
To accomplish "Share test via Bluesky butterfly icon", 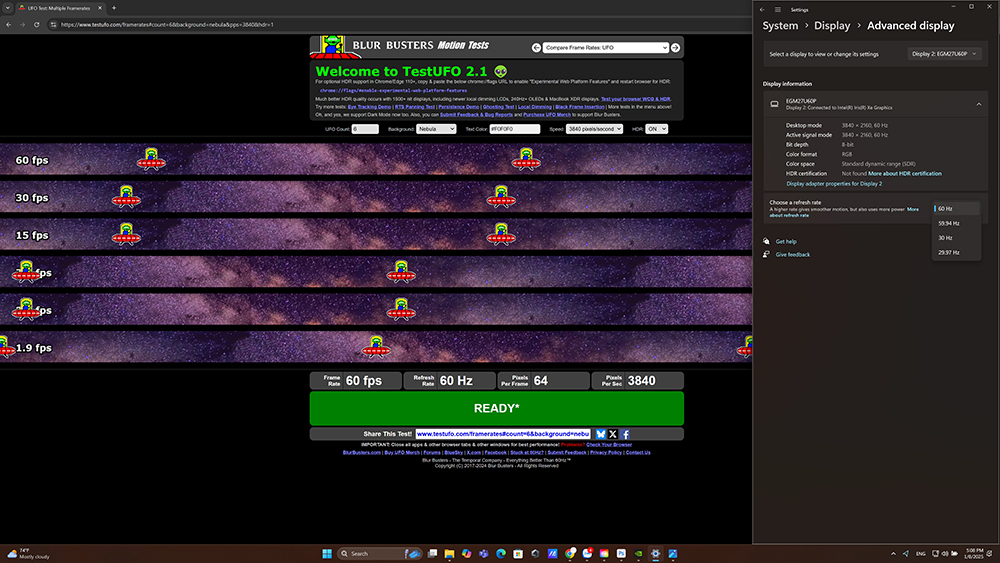I will pyautogui.click(x=601, y=434).
